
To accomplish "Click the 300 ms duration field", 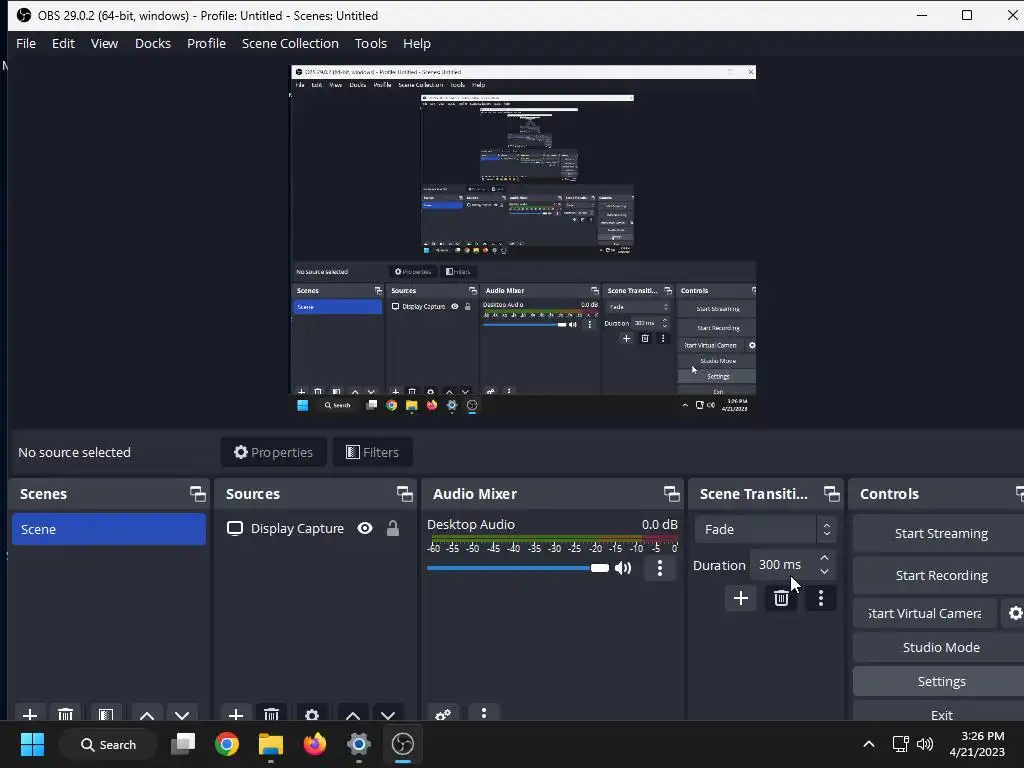I will (x=783, y=565).
